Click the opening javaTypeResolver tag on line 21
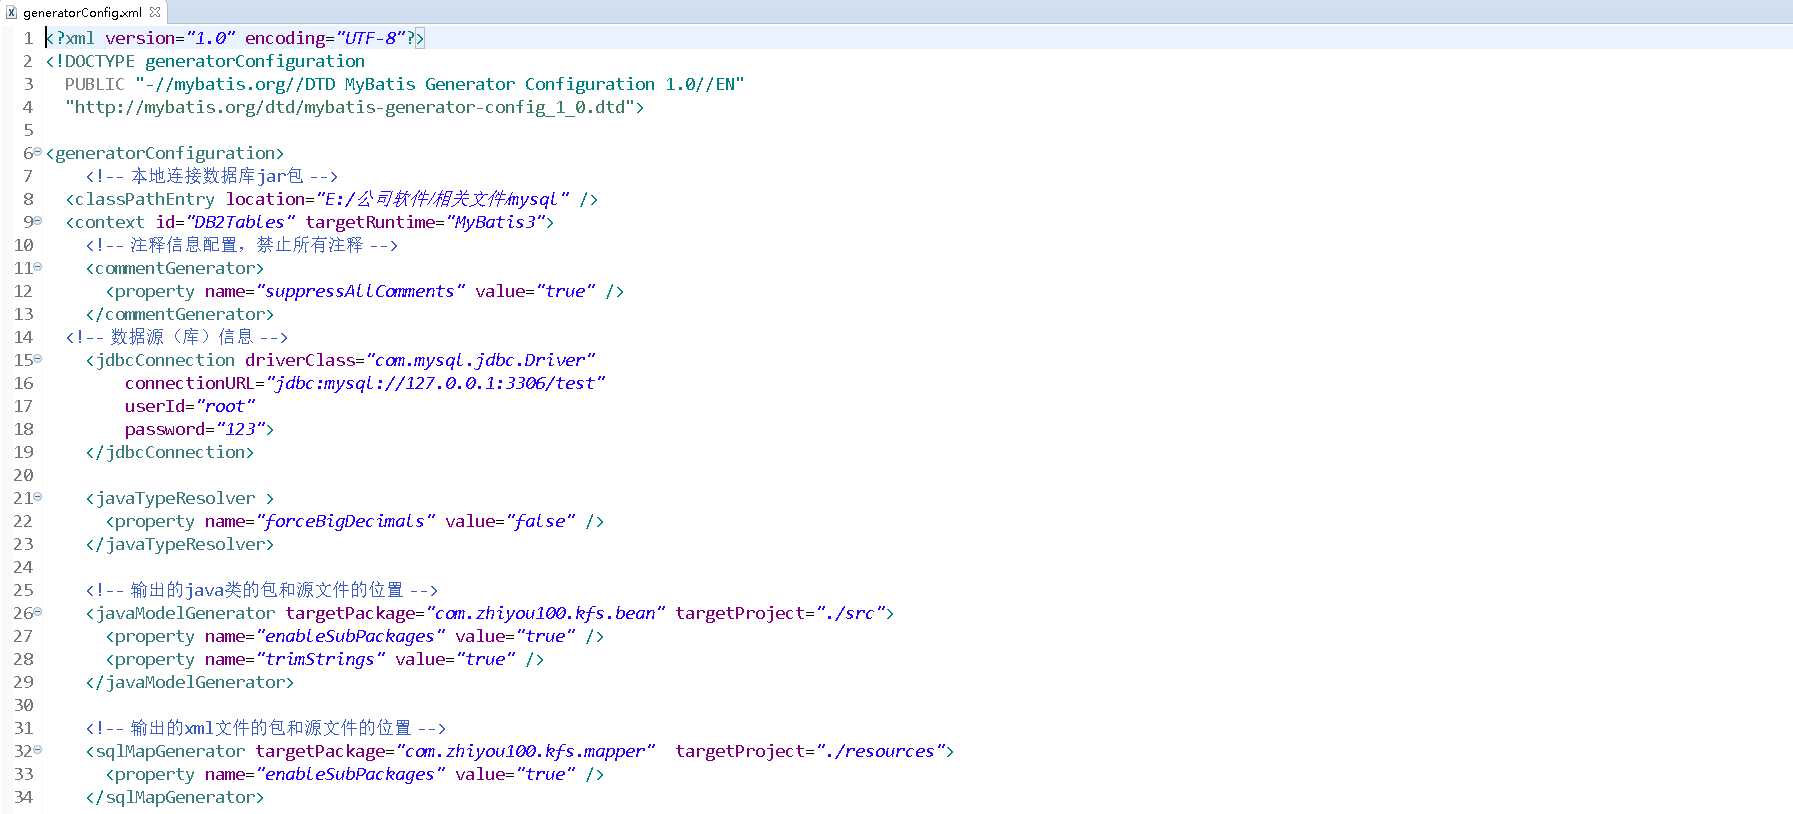 [x=180, y=498]
